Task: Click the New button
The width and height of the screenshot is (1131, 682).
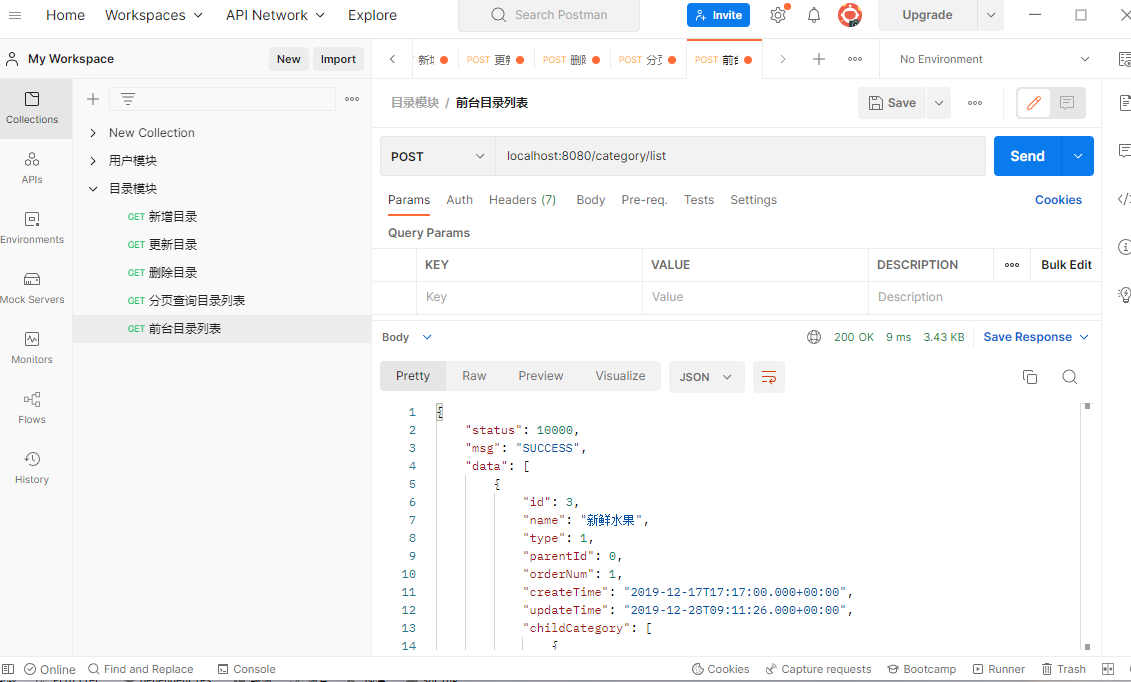Action: 289,59
